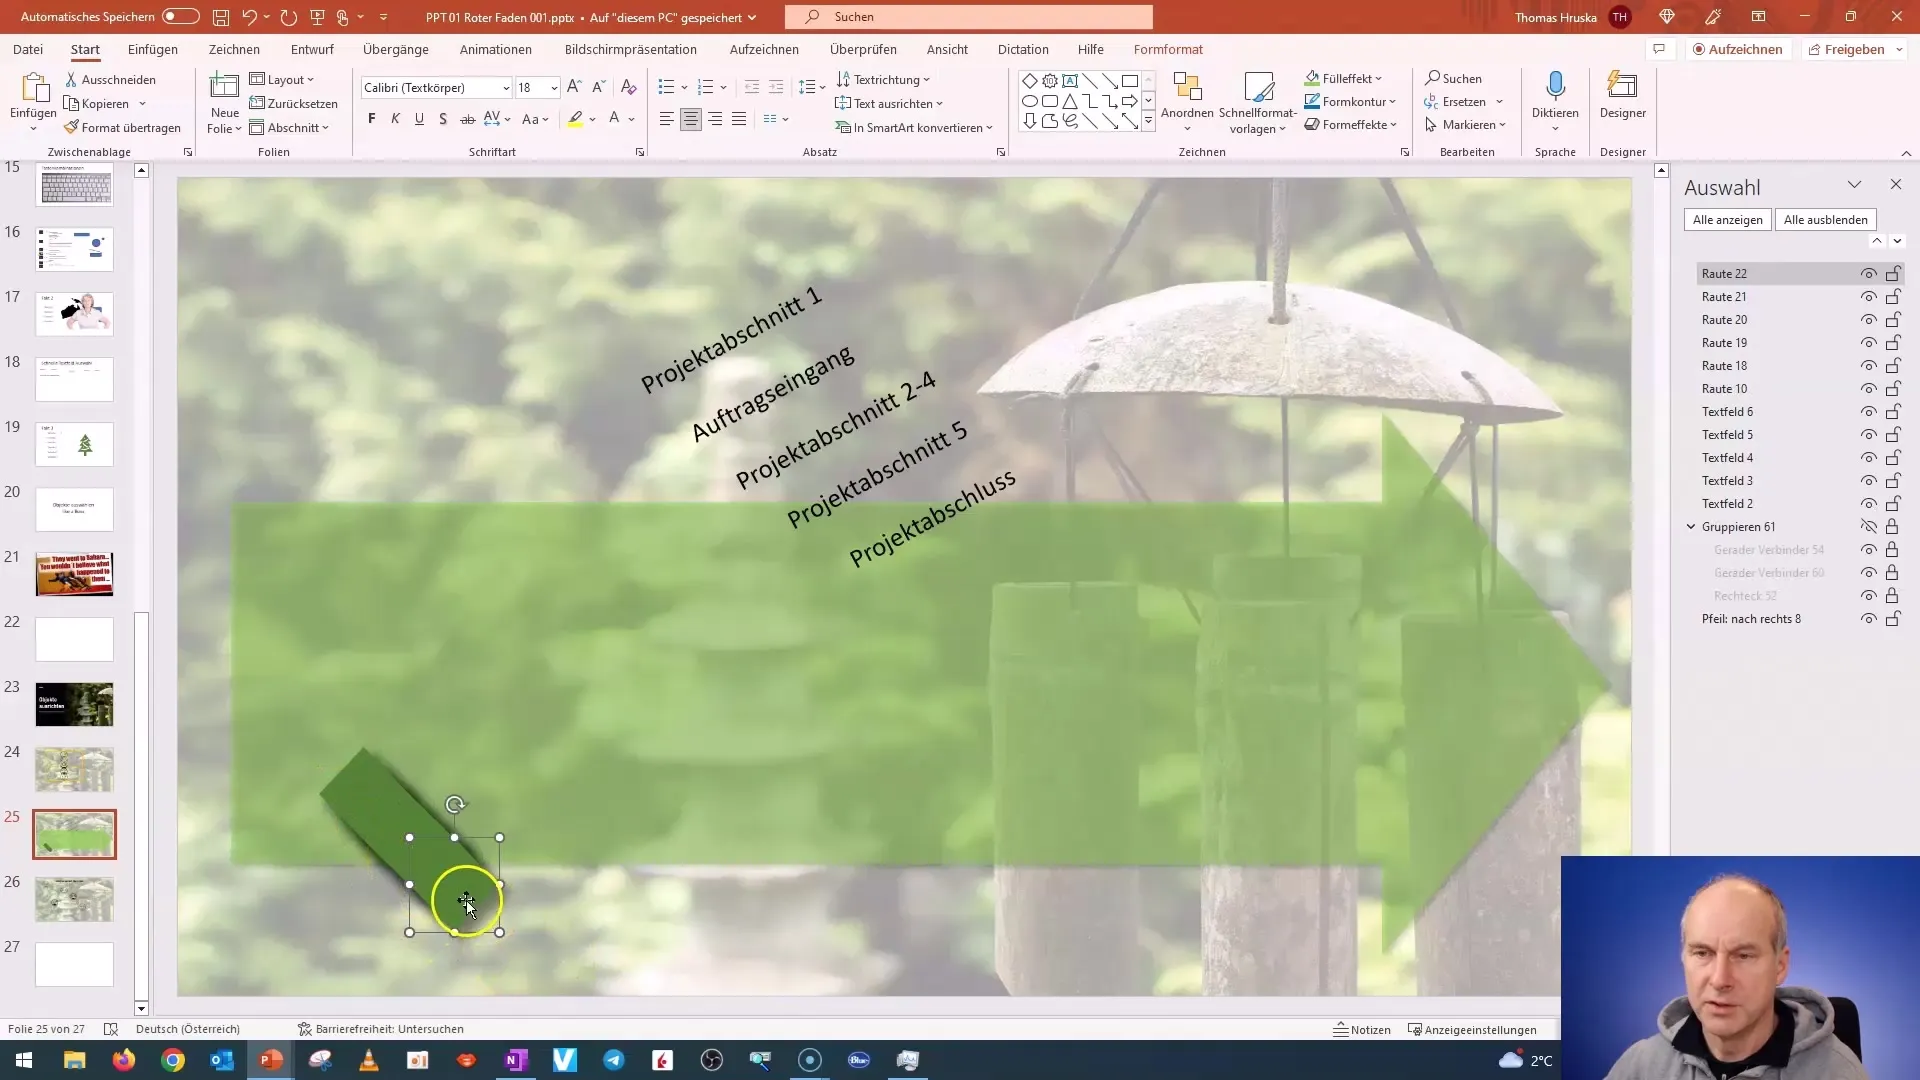Select slide 25 thumbnail in panel
Image resolution: width=1920 pixels, height=1080 pixels.
tap(75, 835)
